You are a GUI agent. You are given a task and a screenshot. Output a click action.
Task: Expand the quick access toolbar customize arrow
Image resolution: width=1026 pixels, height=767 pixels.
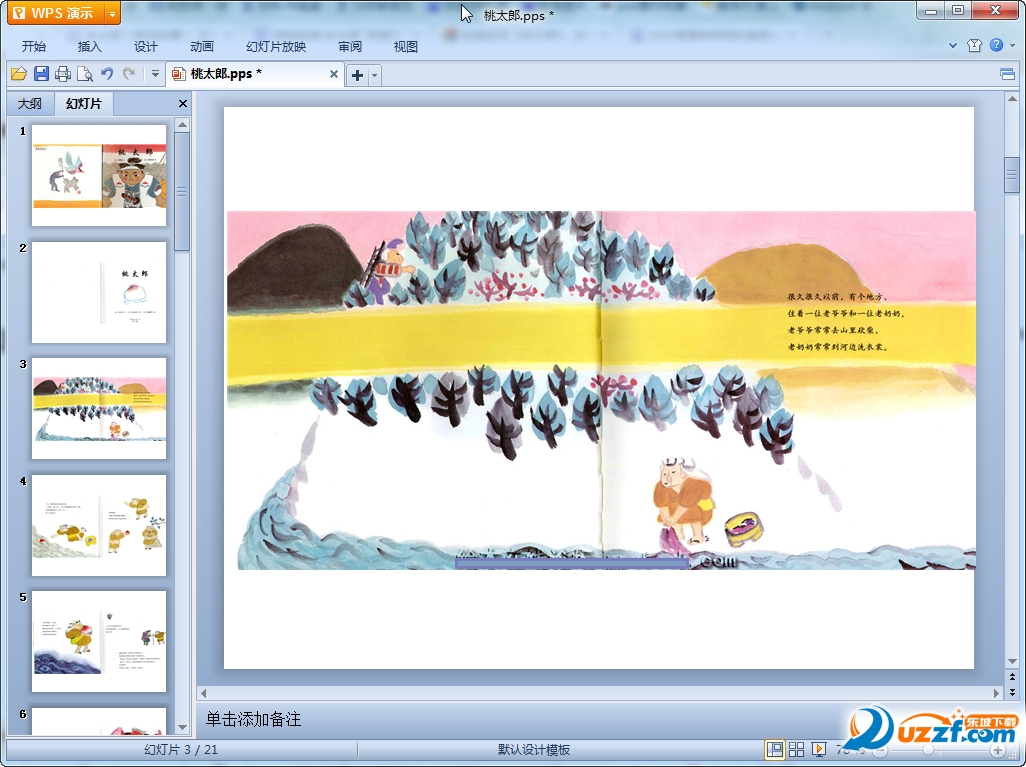coord(155,74)
